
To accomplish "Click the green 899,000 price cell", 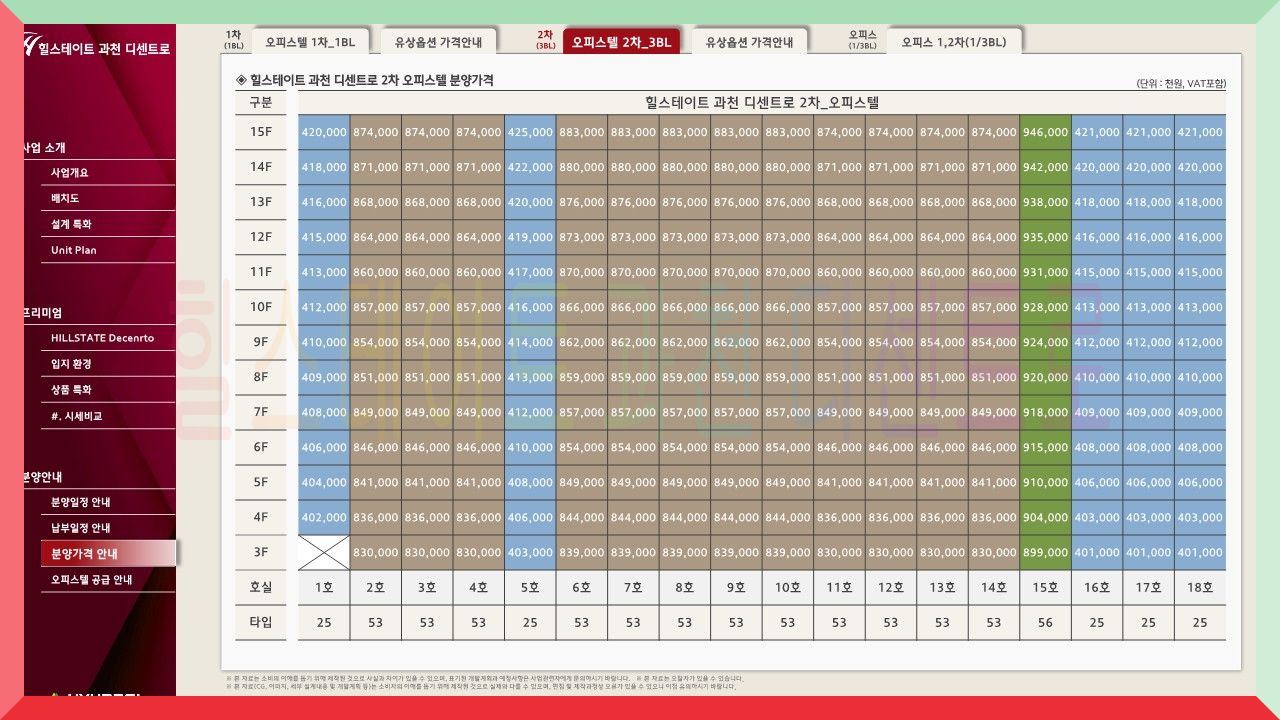I will pyautogui.click(x=1045, y=552).
